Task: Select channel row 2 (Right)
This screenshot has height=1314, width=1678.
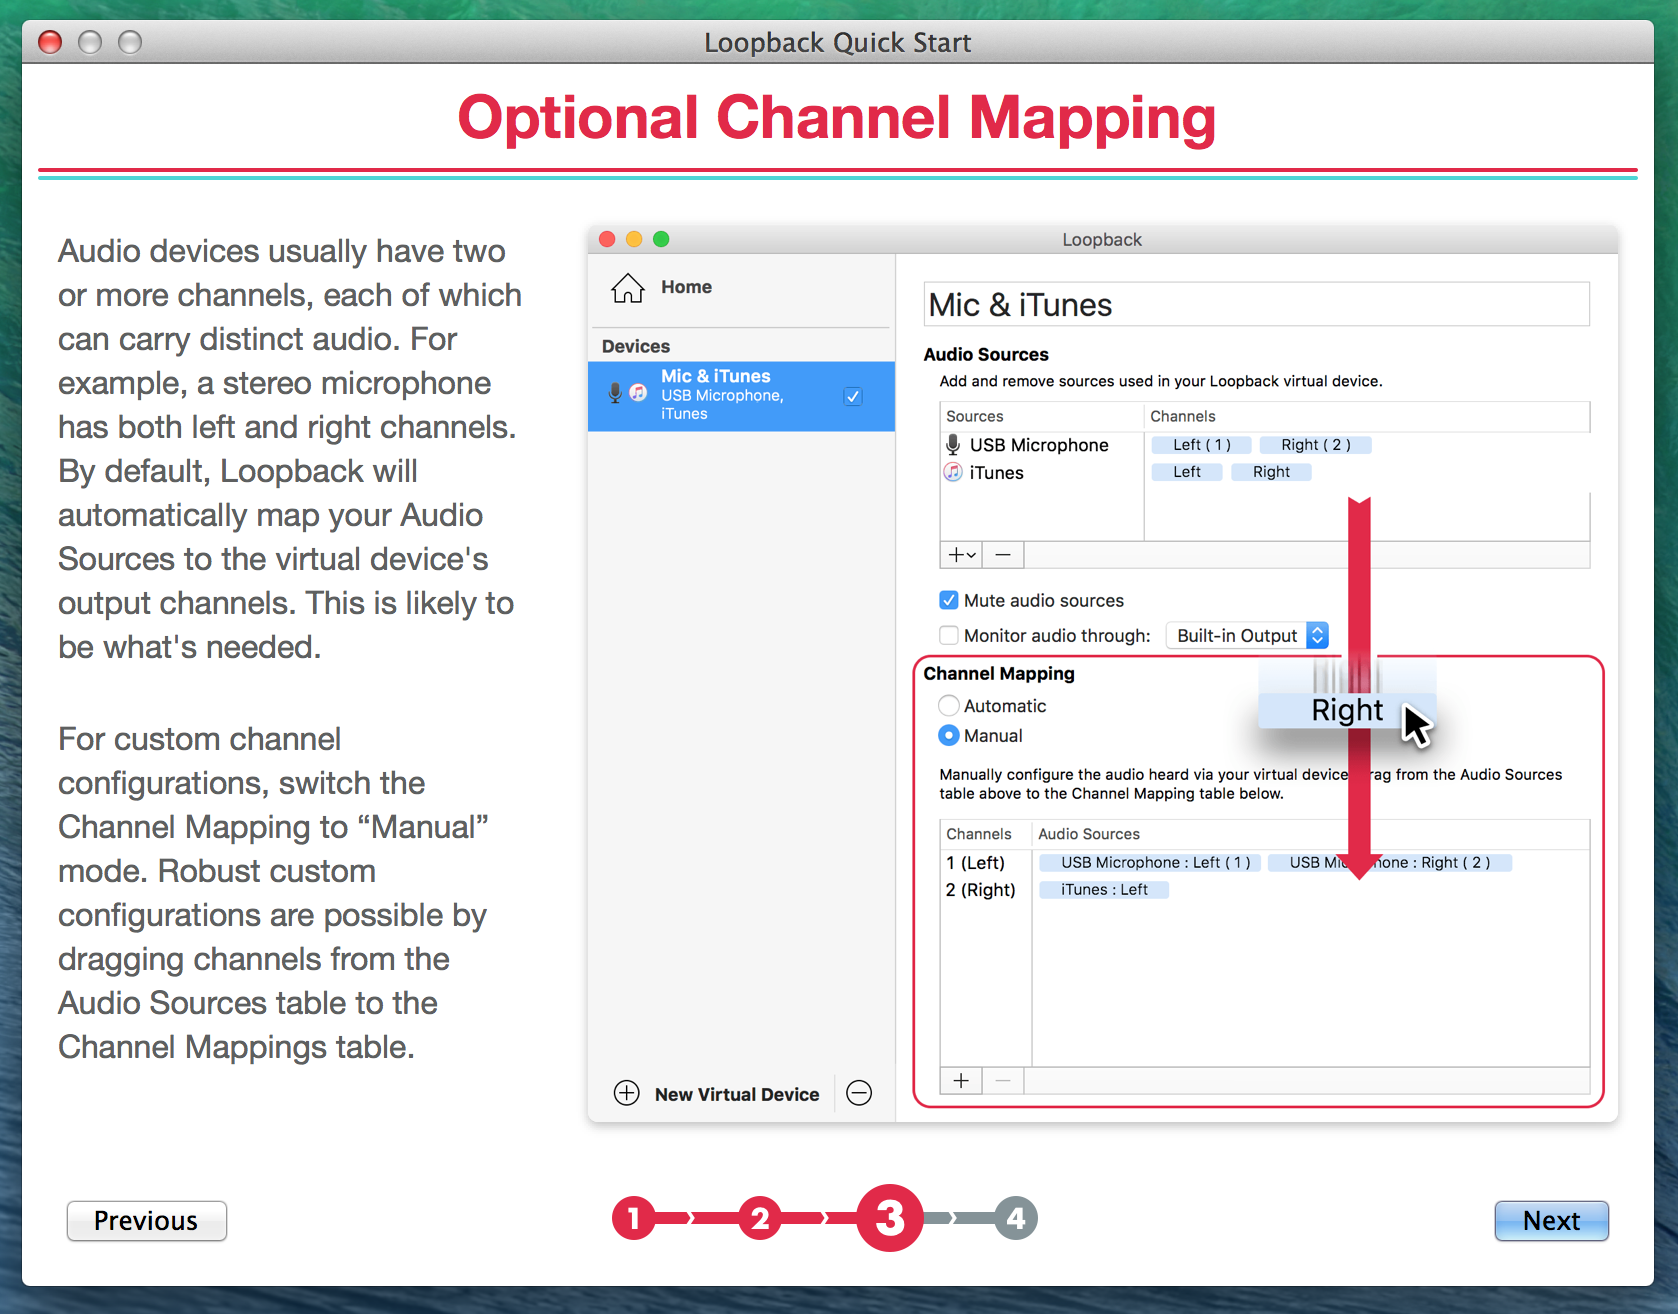Action: click(1265, 889)
